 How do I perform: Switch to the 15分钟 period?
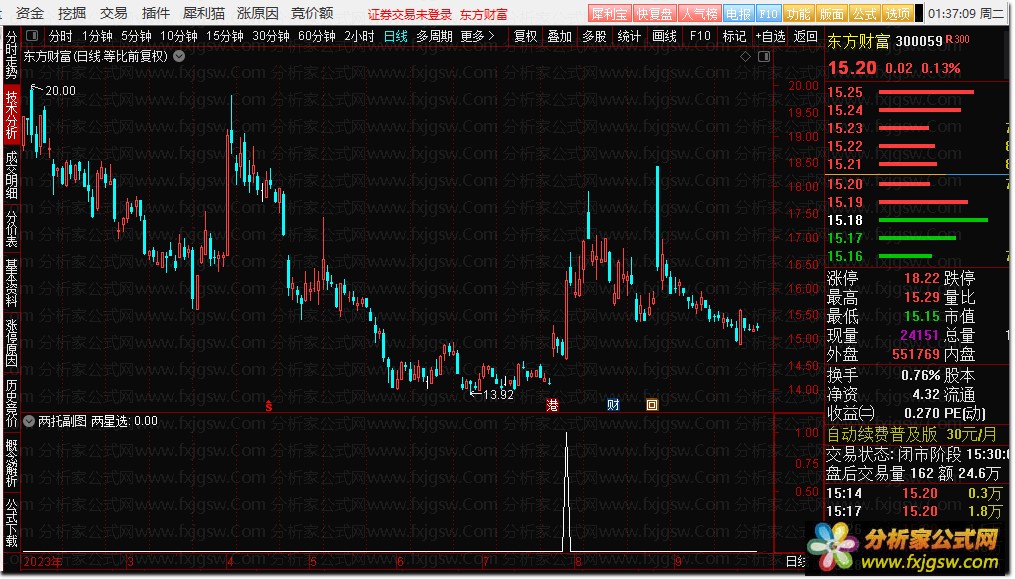click(x=224, y=36)
